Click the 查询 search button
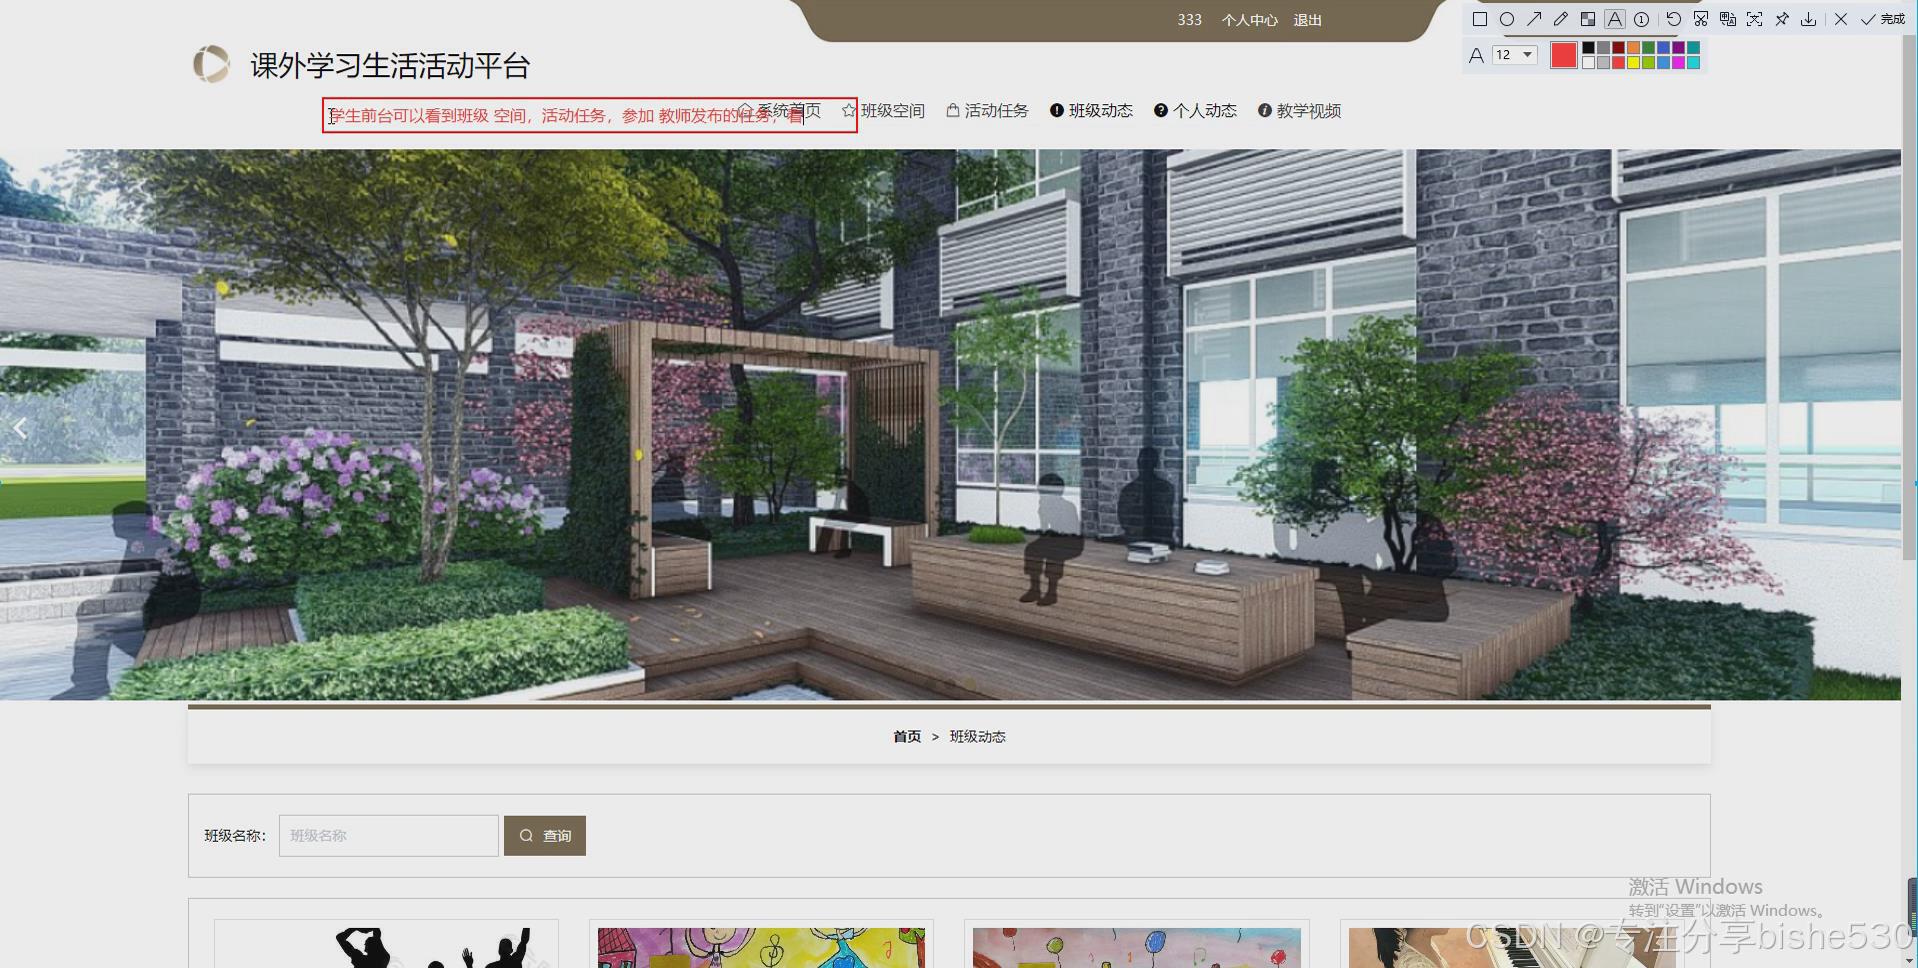 click(545, 835)
